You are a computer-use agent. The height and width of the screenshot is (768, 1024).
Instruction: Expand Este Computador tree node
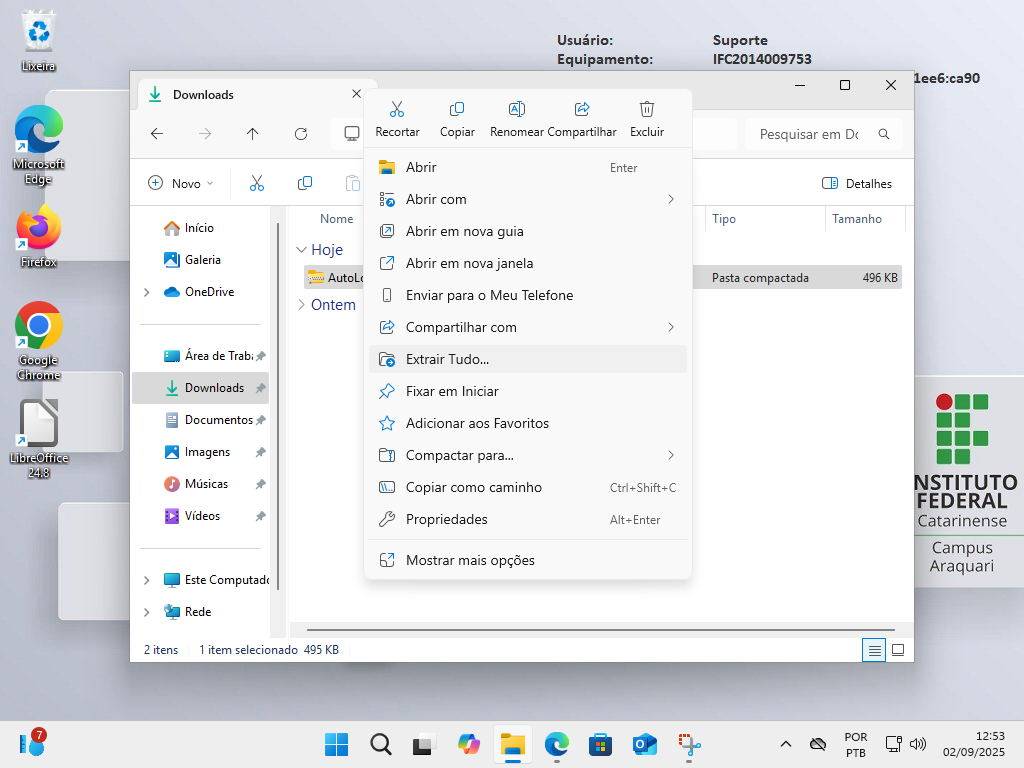pyautogui.click(x=147, y=580)
